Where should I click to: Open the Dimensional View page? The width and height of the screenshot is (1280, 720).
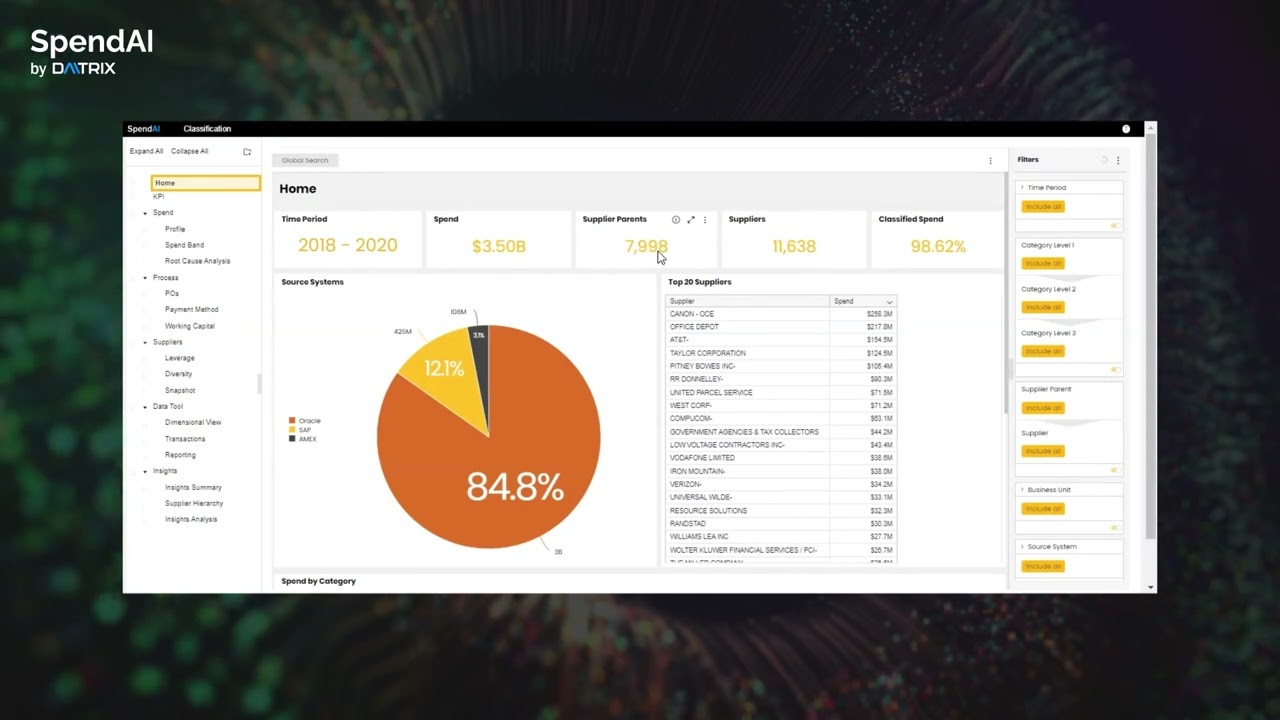pyautogui.click(x=193, y=423)
